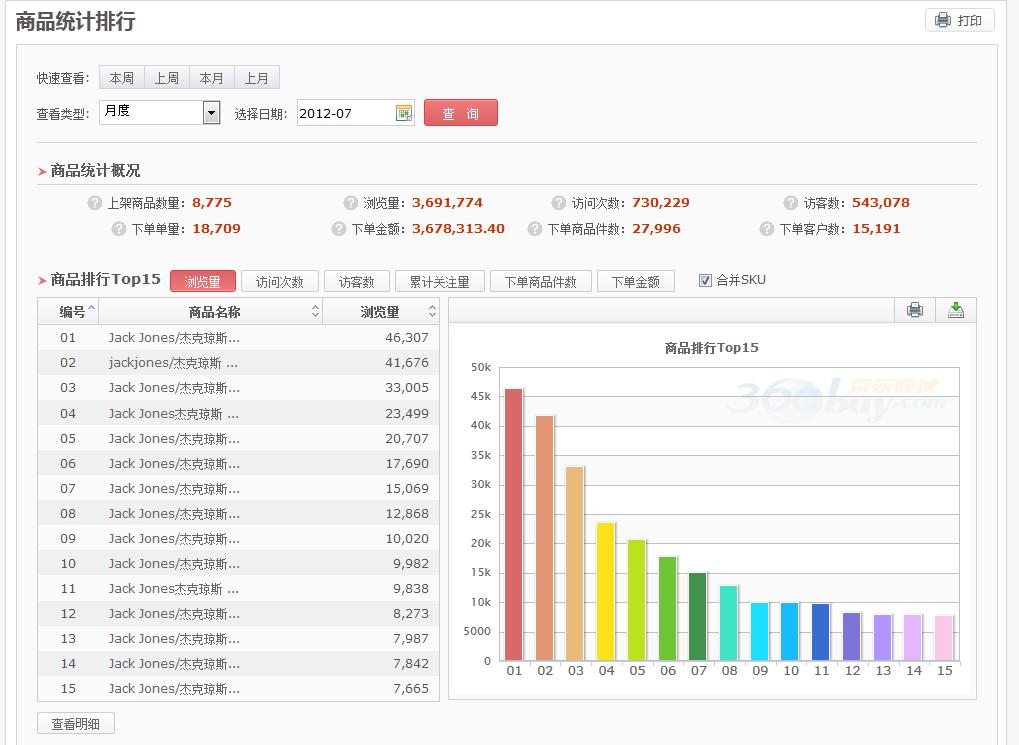Click the 选择日期 input field
Screen dimensions: 1019x745
pyautogui.click(x=343, y=113)
